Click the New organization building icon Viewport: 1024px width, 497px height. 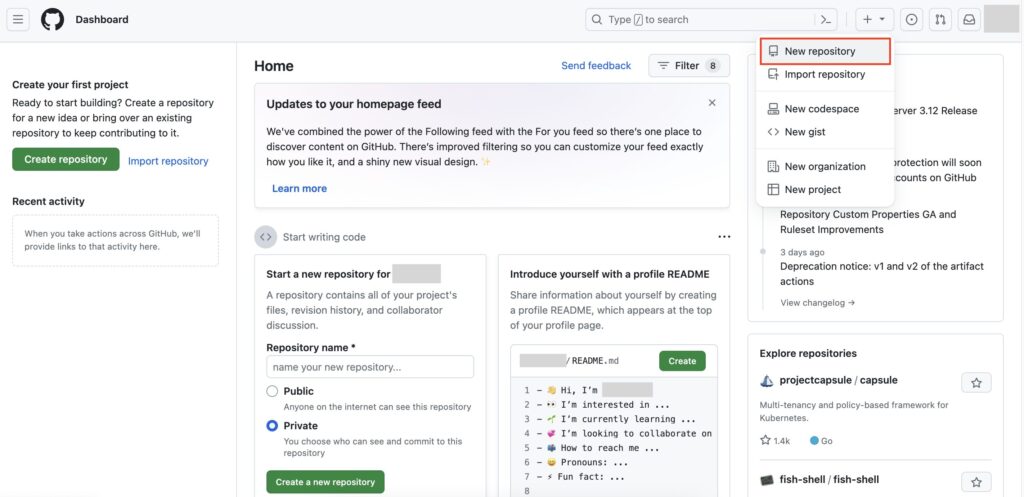point(773,167)
